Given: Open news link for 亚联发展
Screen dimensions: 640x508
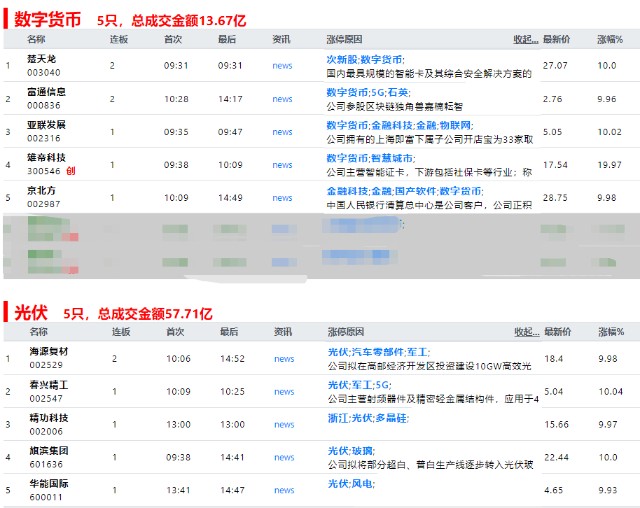Looking at the screenshot, I should (282, 132).
